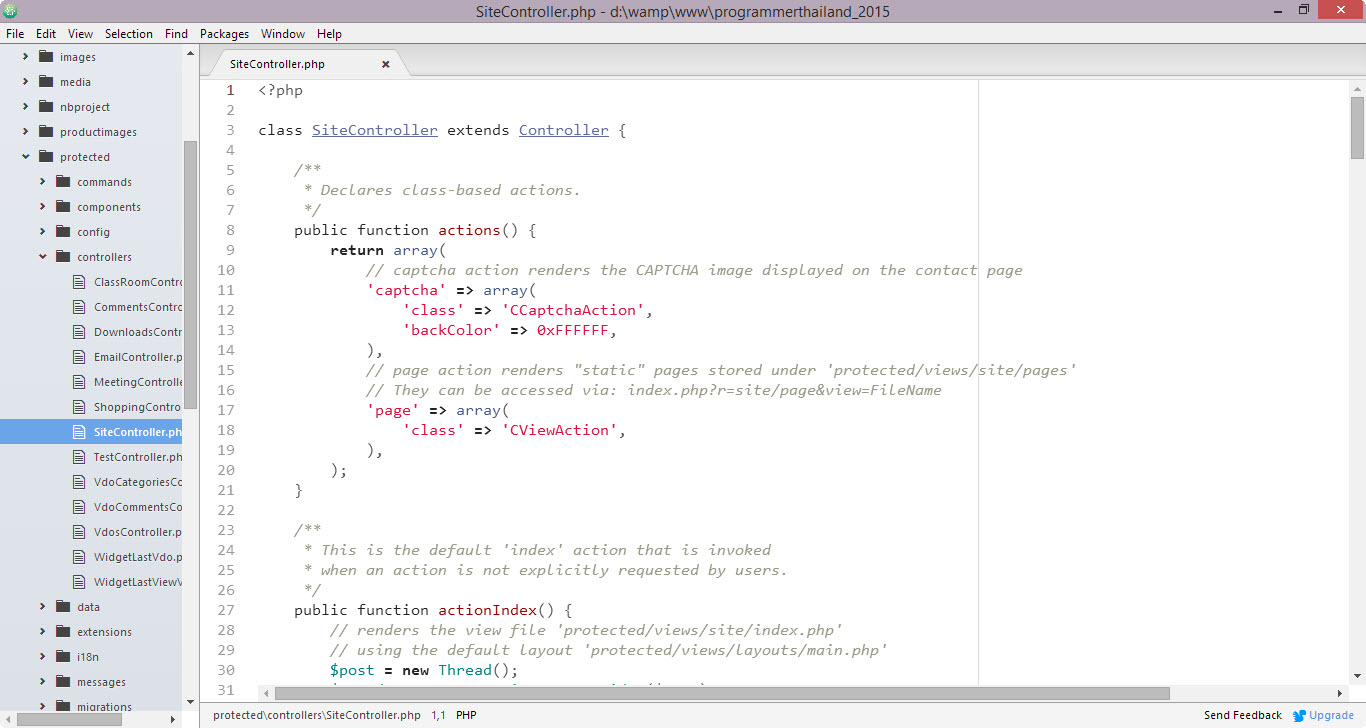Expand the images folder arrow
1366x728 pixels.
[25, 57]
